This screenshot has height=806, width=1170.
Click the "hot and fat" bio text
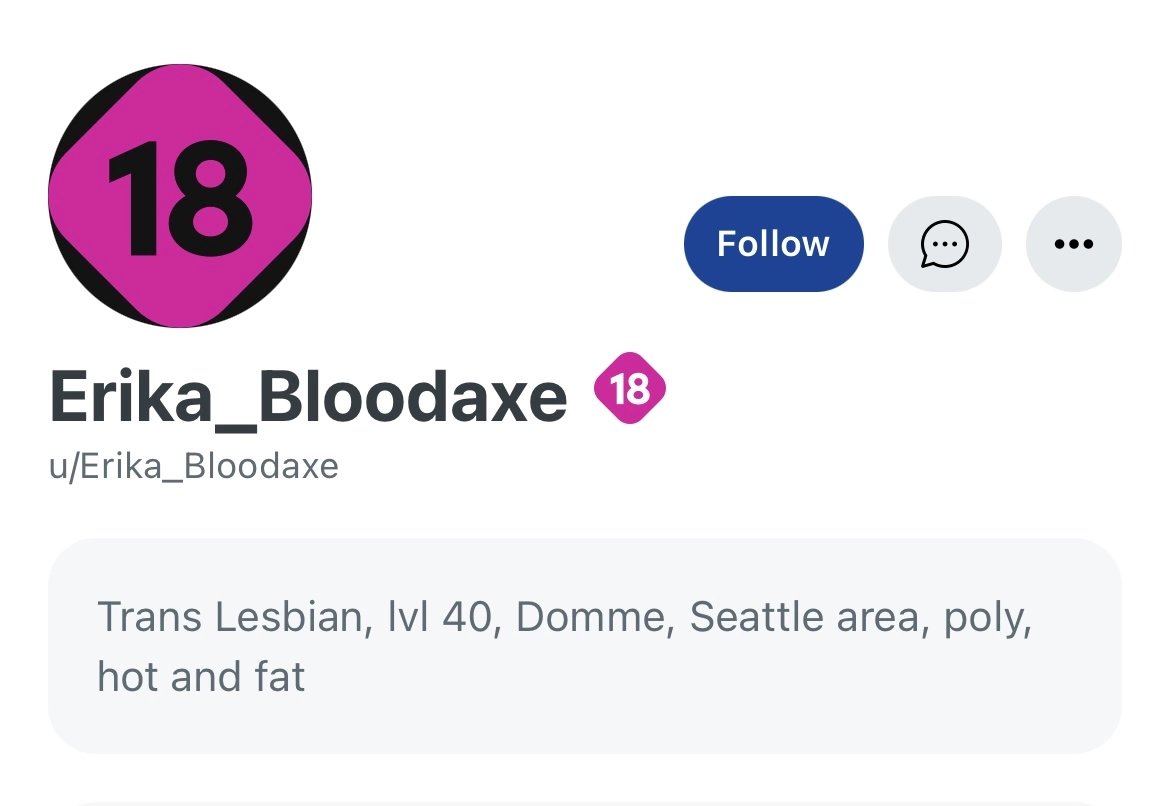click(x=201, y=677)
